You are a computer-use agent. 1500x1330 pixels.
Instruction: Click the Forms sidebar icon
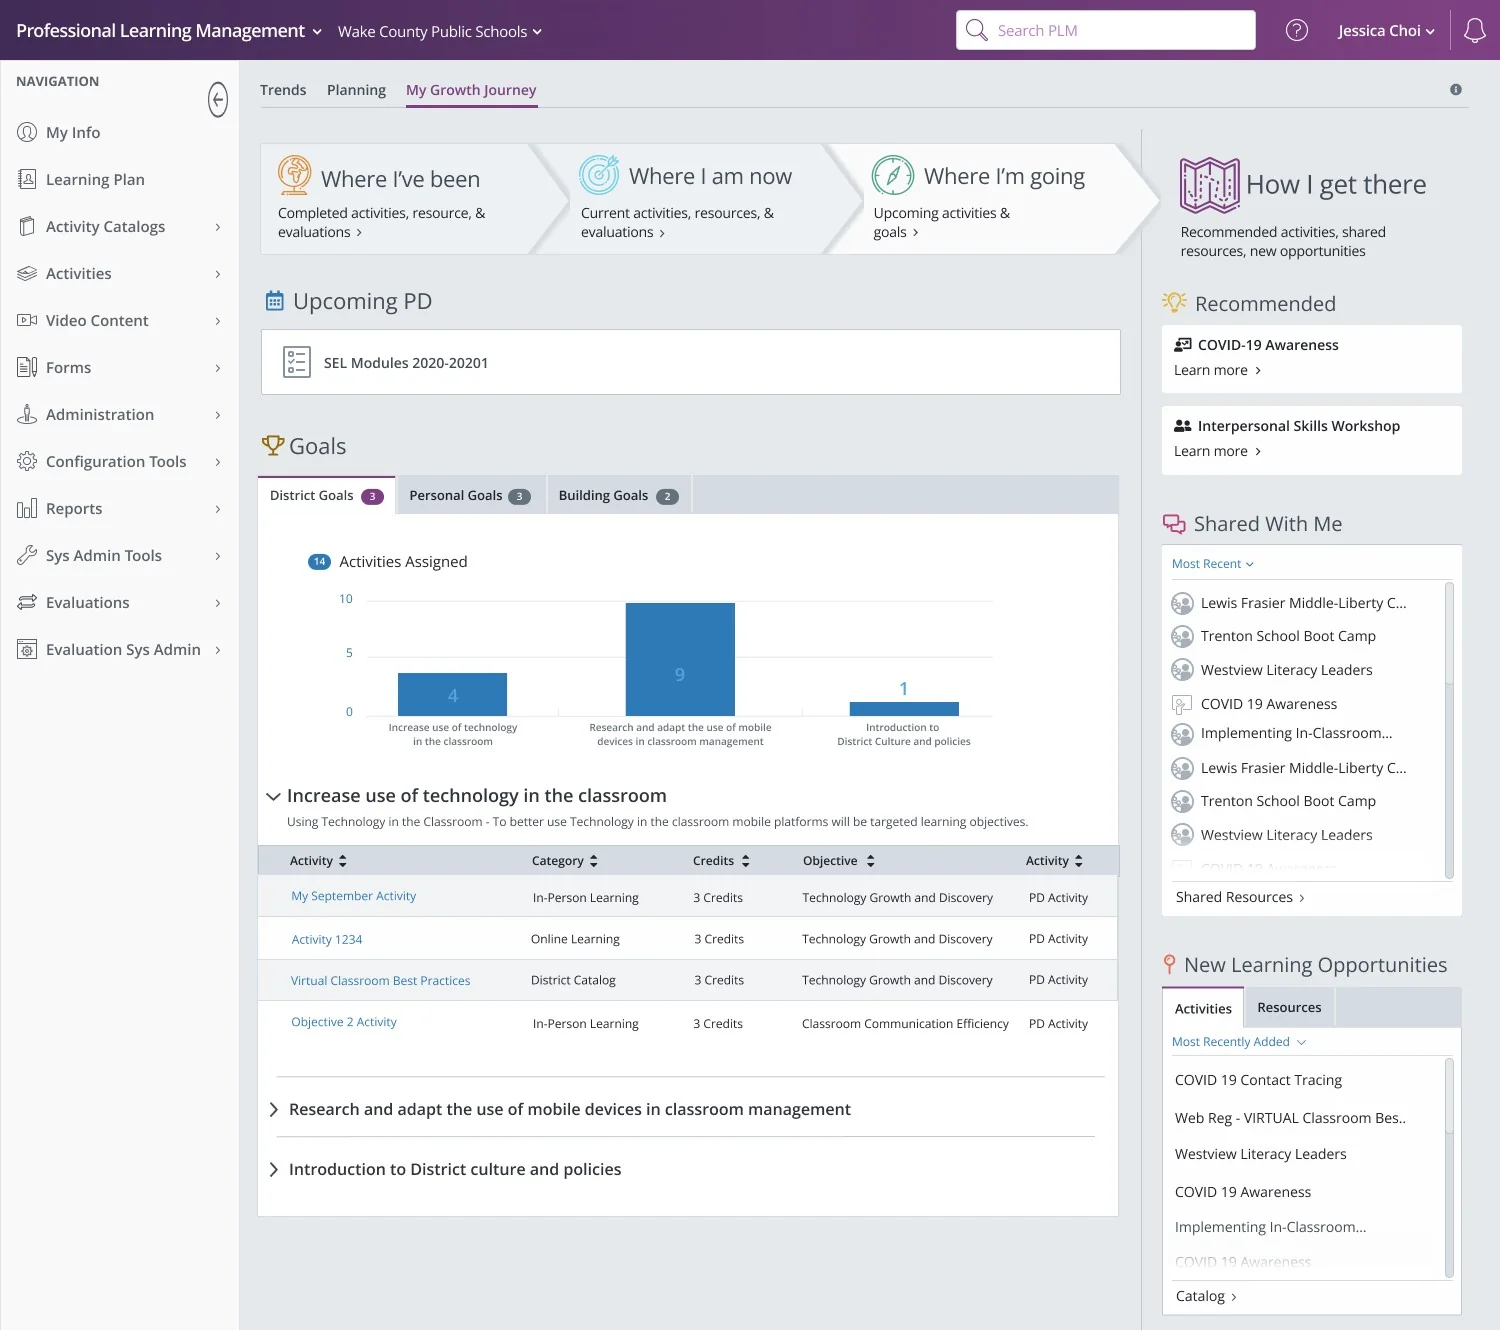pyautogui.click(x=27, y=367)
